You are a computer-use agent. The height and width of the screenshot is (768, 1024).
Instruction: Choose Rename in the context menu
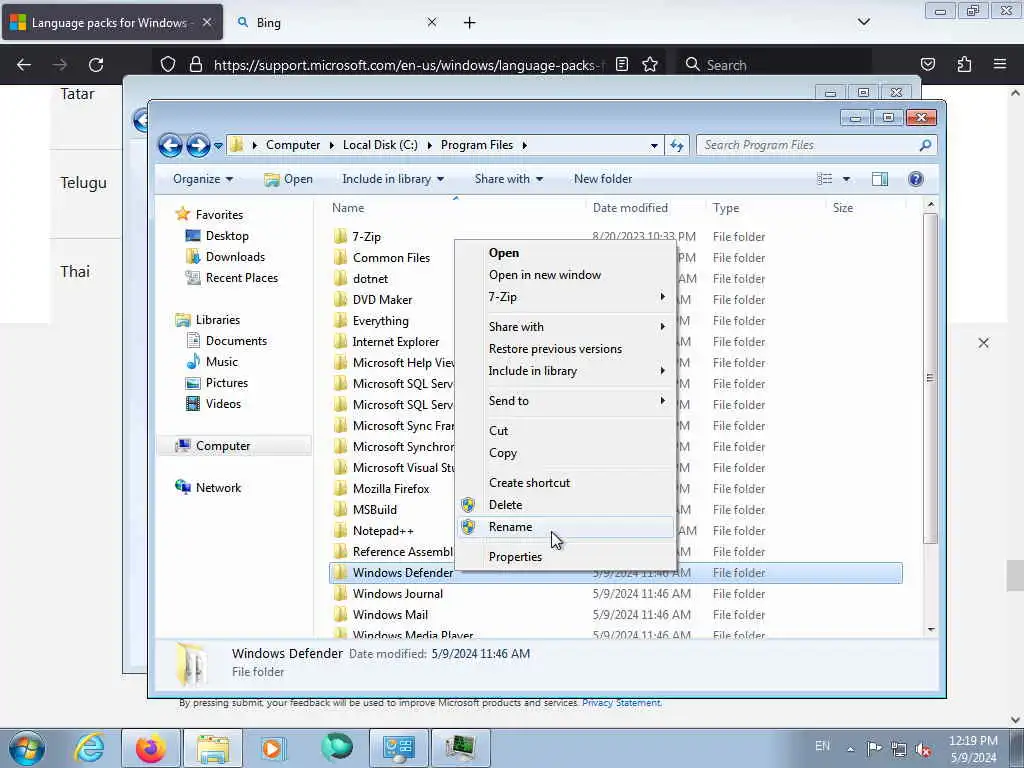566,527
